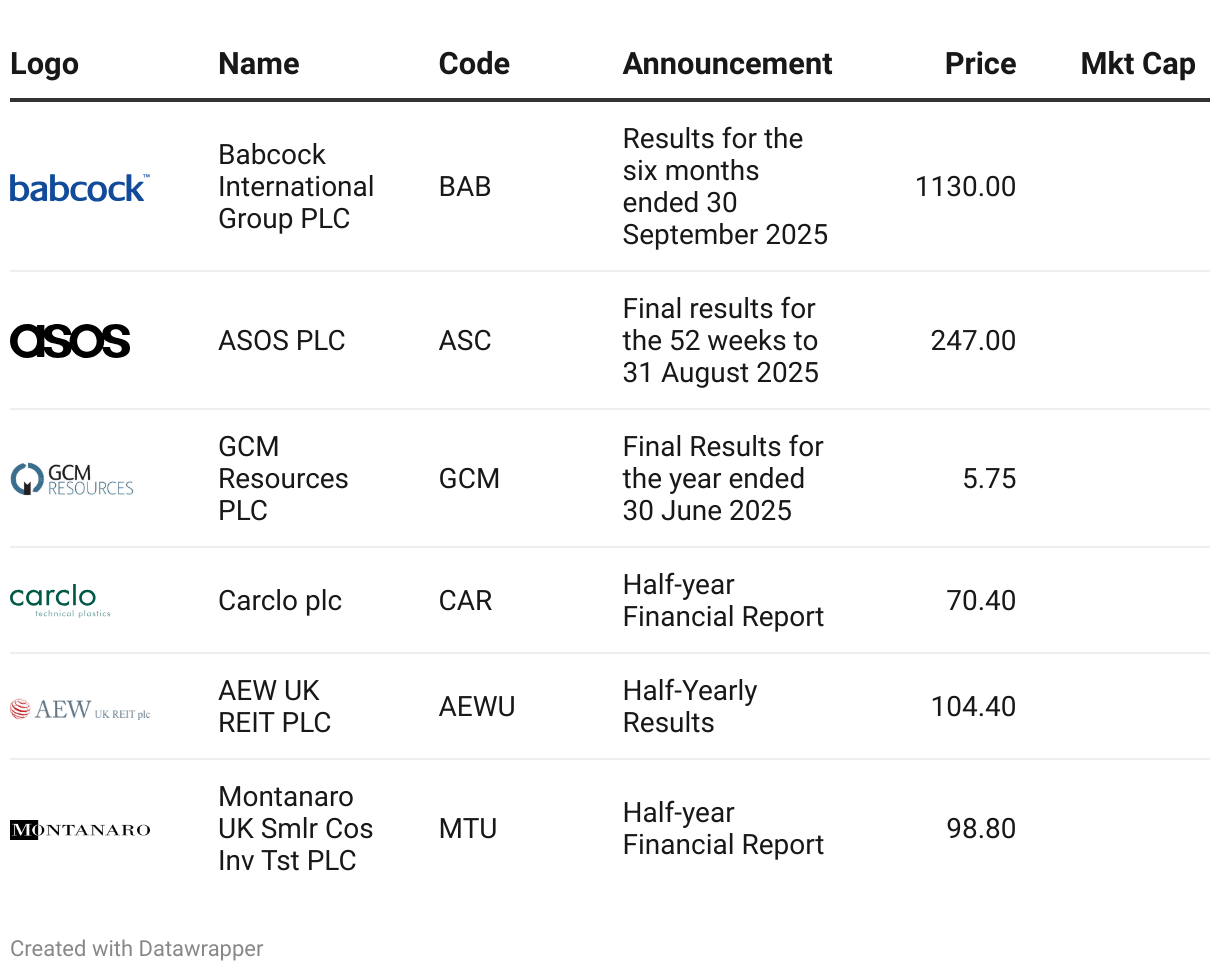Sort table by Price header
This screenshot has height=972, width=1220.
pos(980,64)
